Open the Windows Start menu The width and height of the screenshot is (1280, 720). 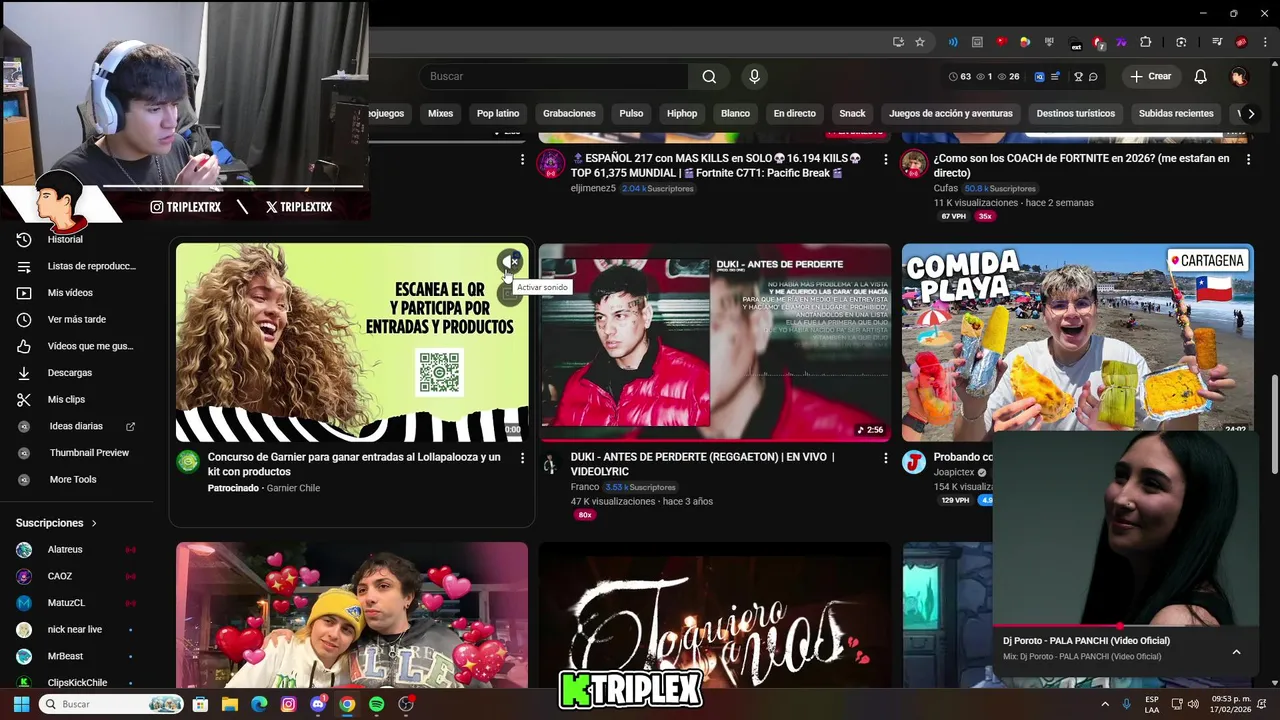pos(21,704)
